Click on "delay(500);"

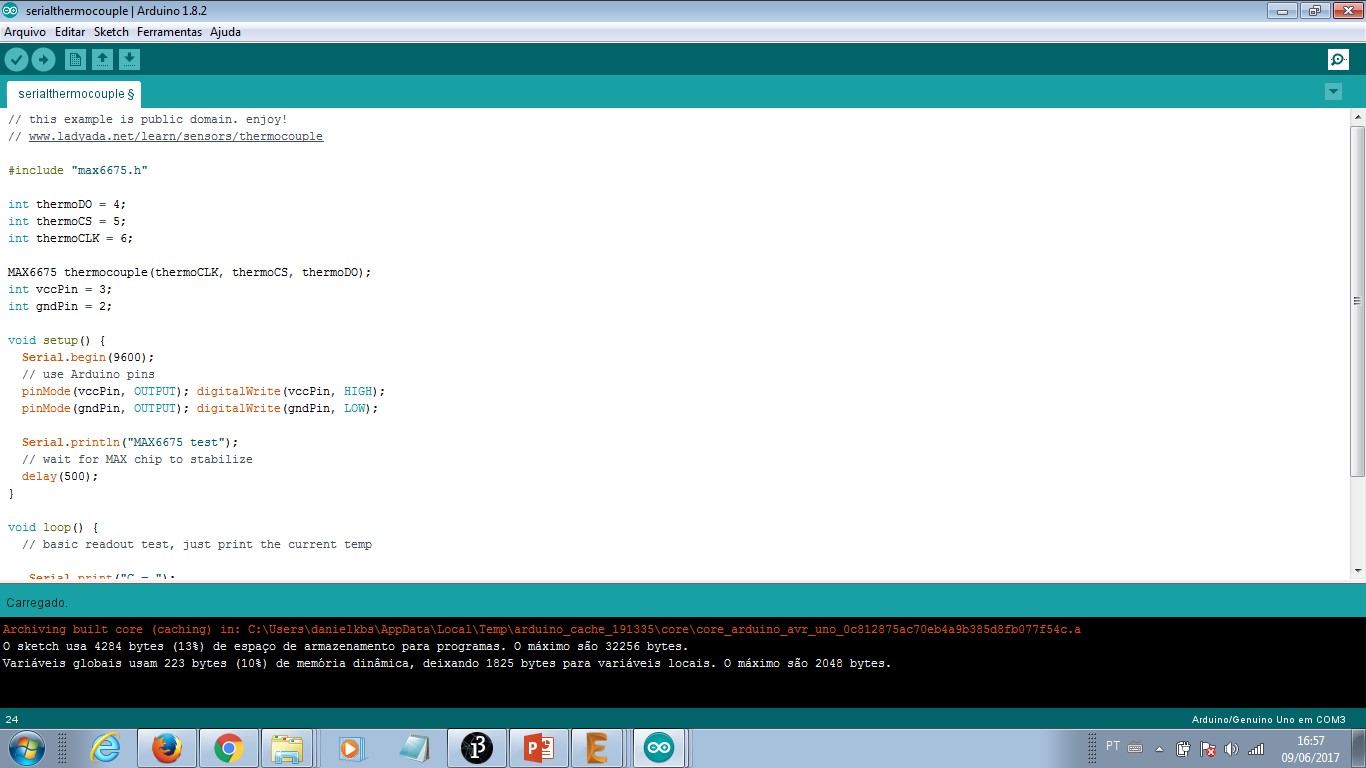[60, 476]
